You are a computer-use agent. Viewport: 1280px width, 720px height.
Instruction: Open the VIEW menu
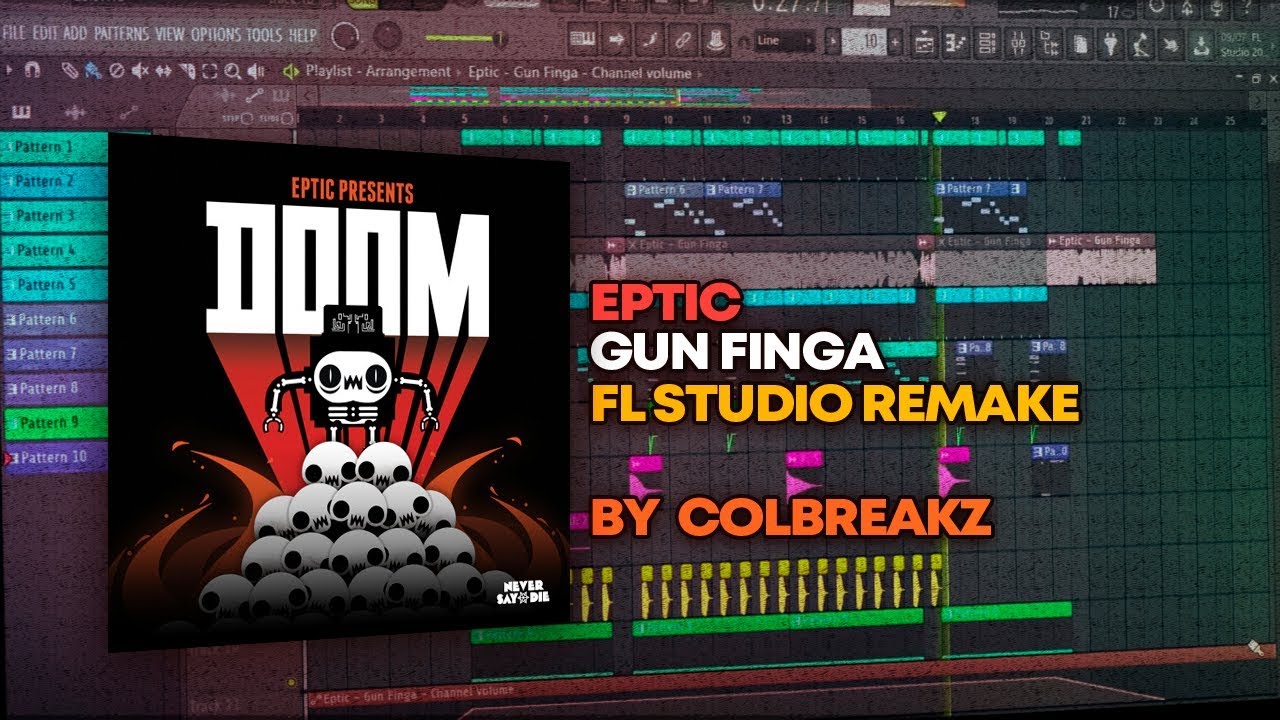point(170,34)
